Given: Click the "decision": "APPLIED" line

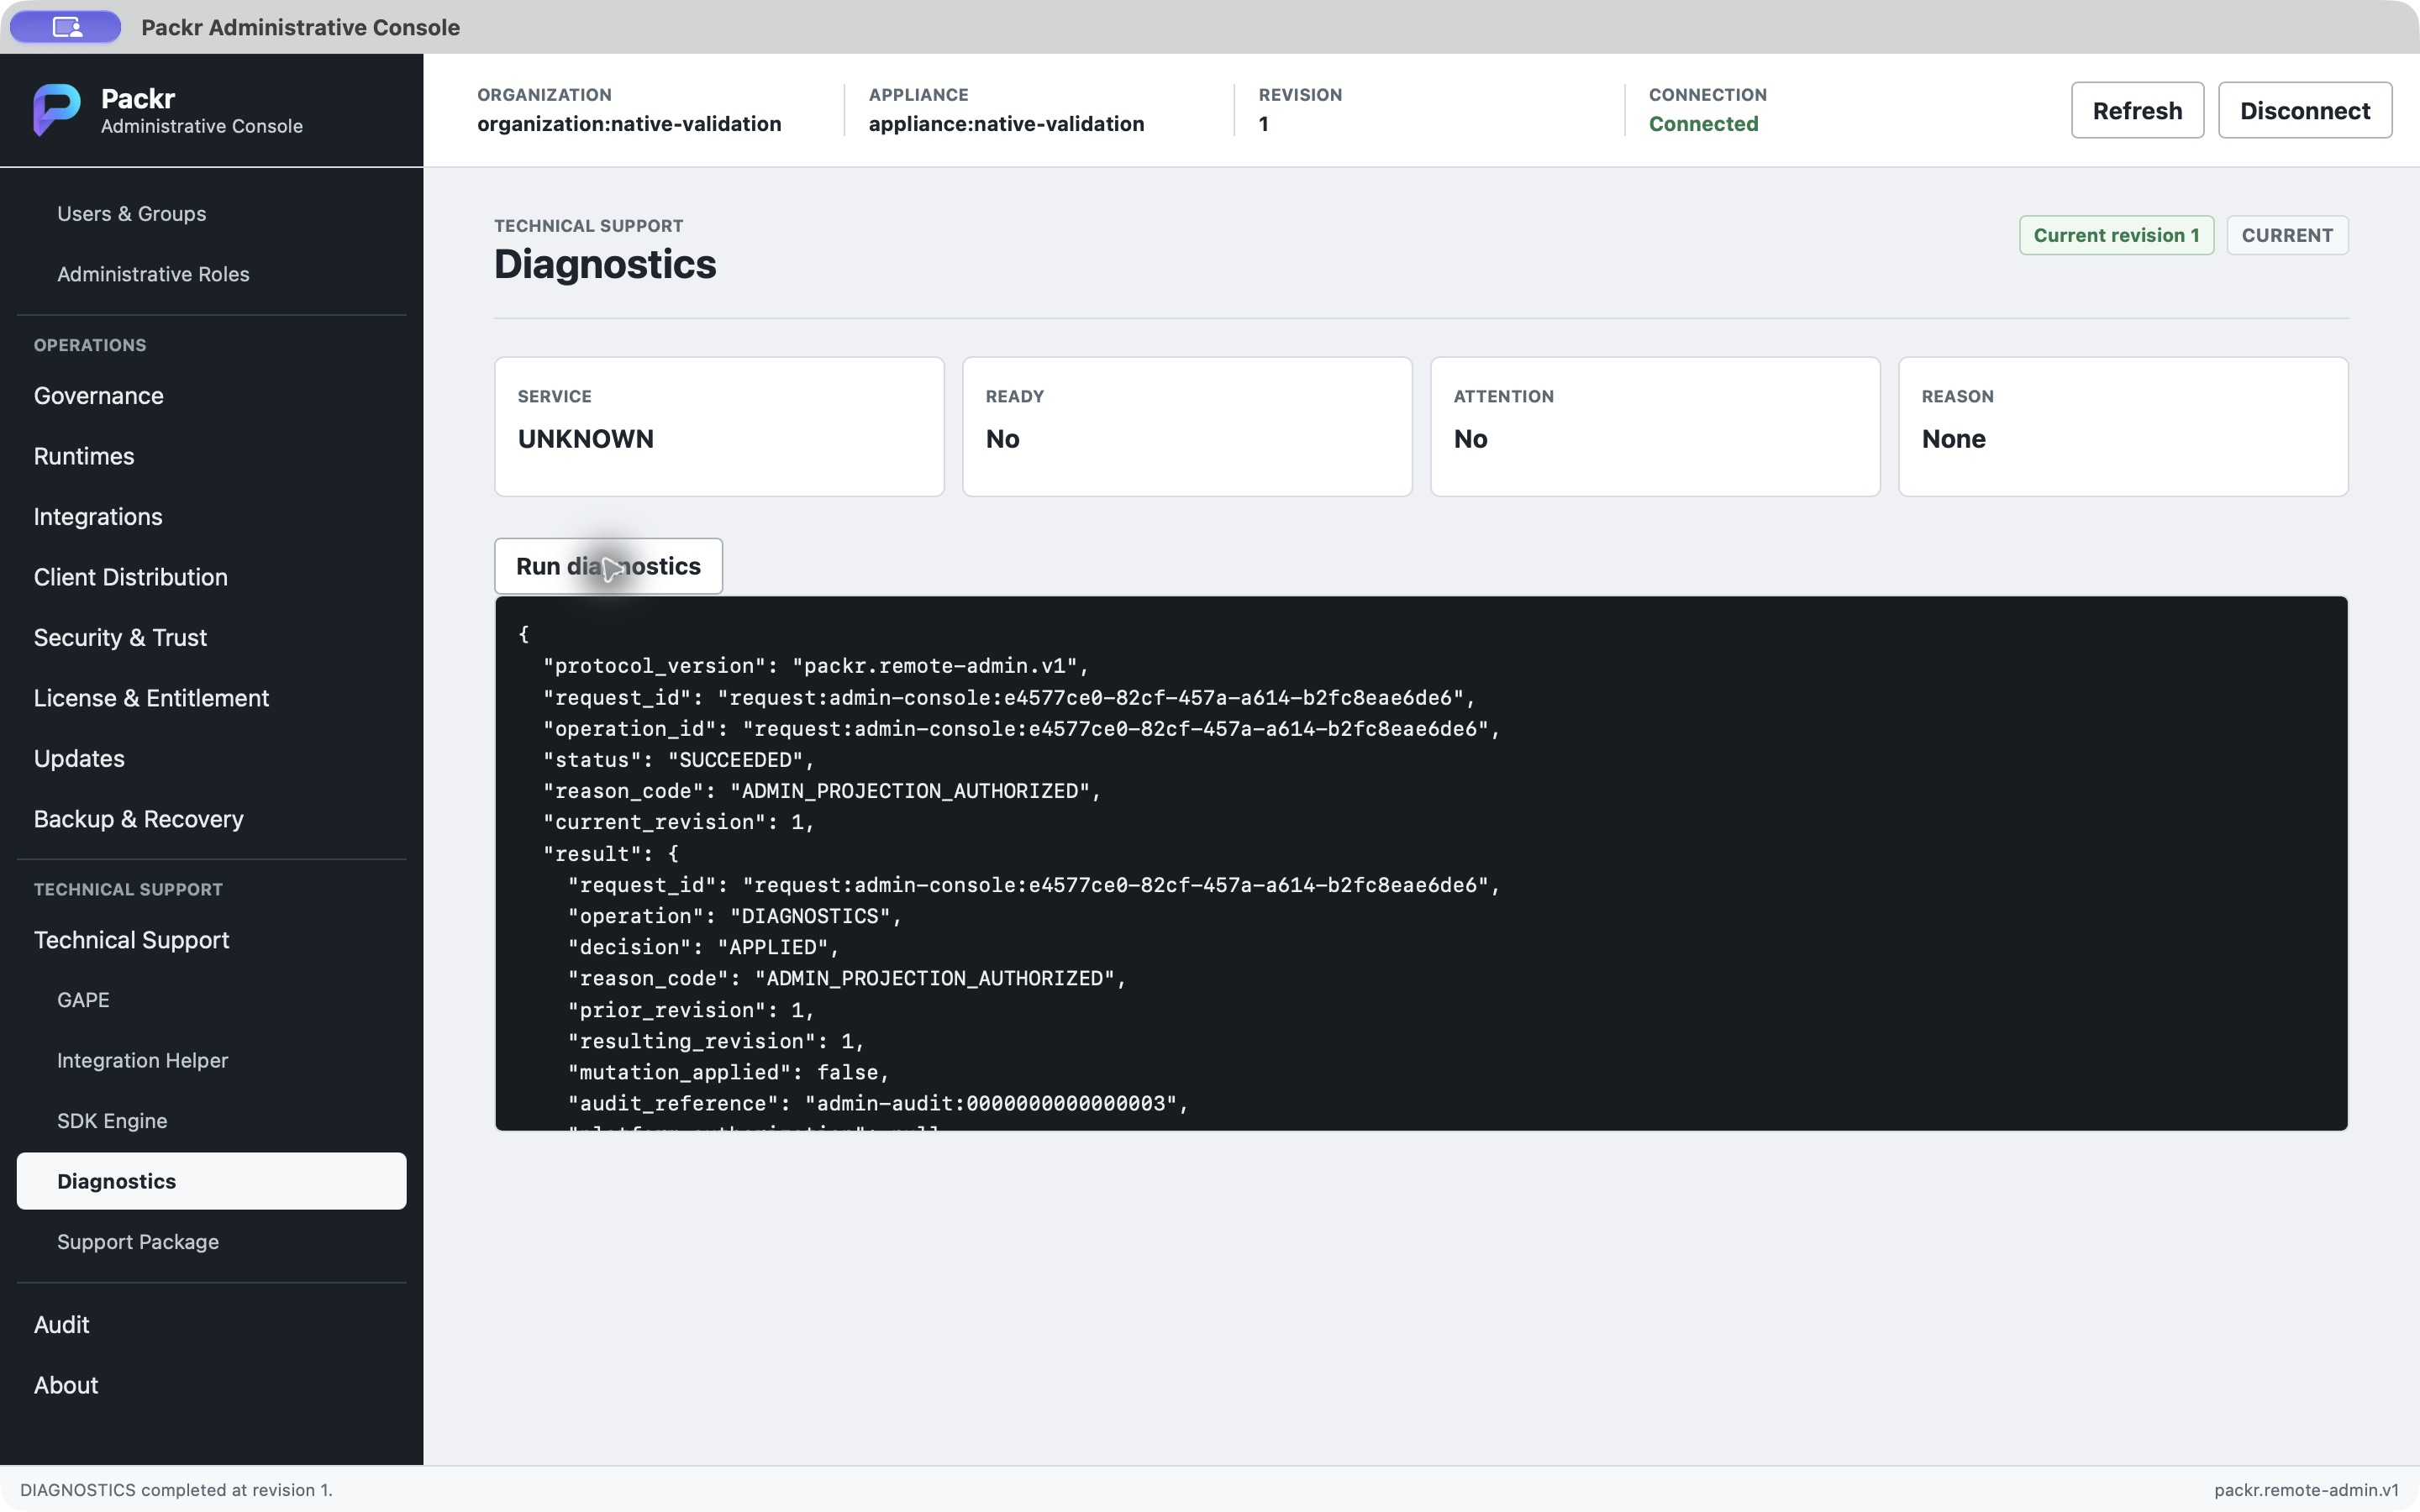Looking at the screenshot, I should 704,947.
